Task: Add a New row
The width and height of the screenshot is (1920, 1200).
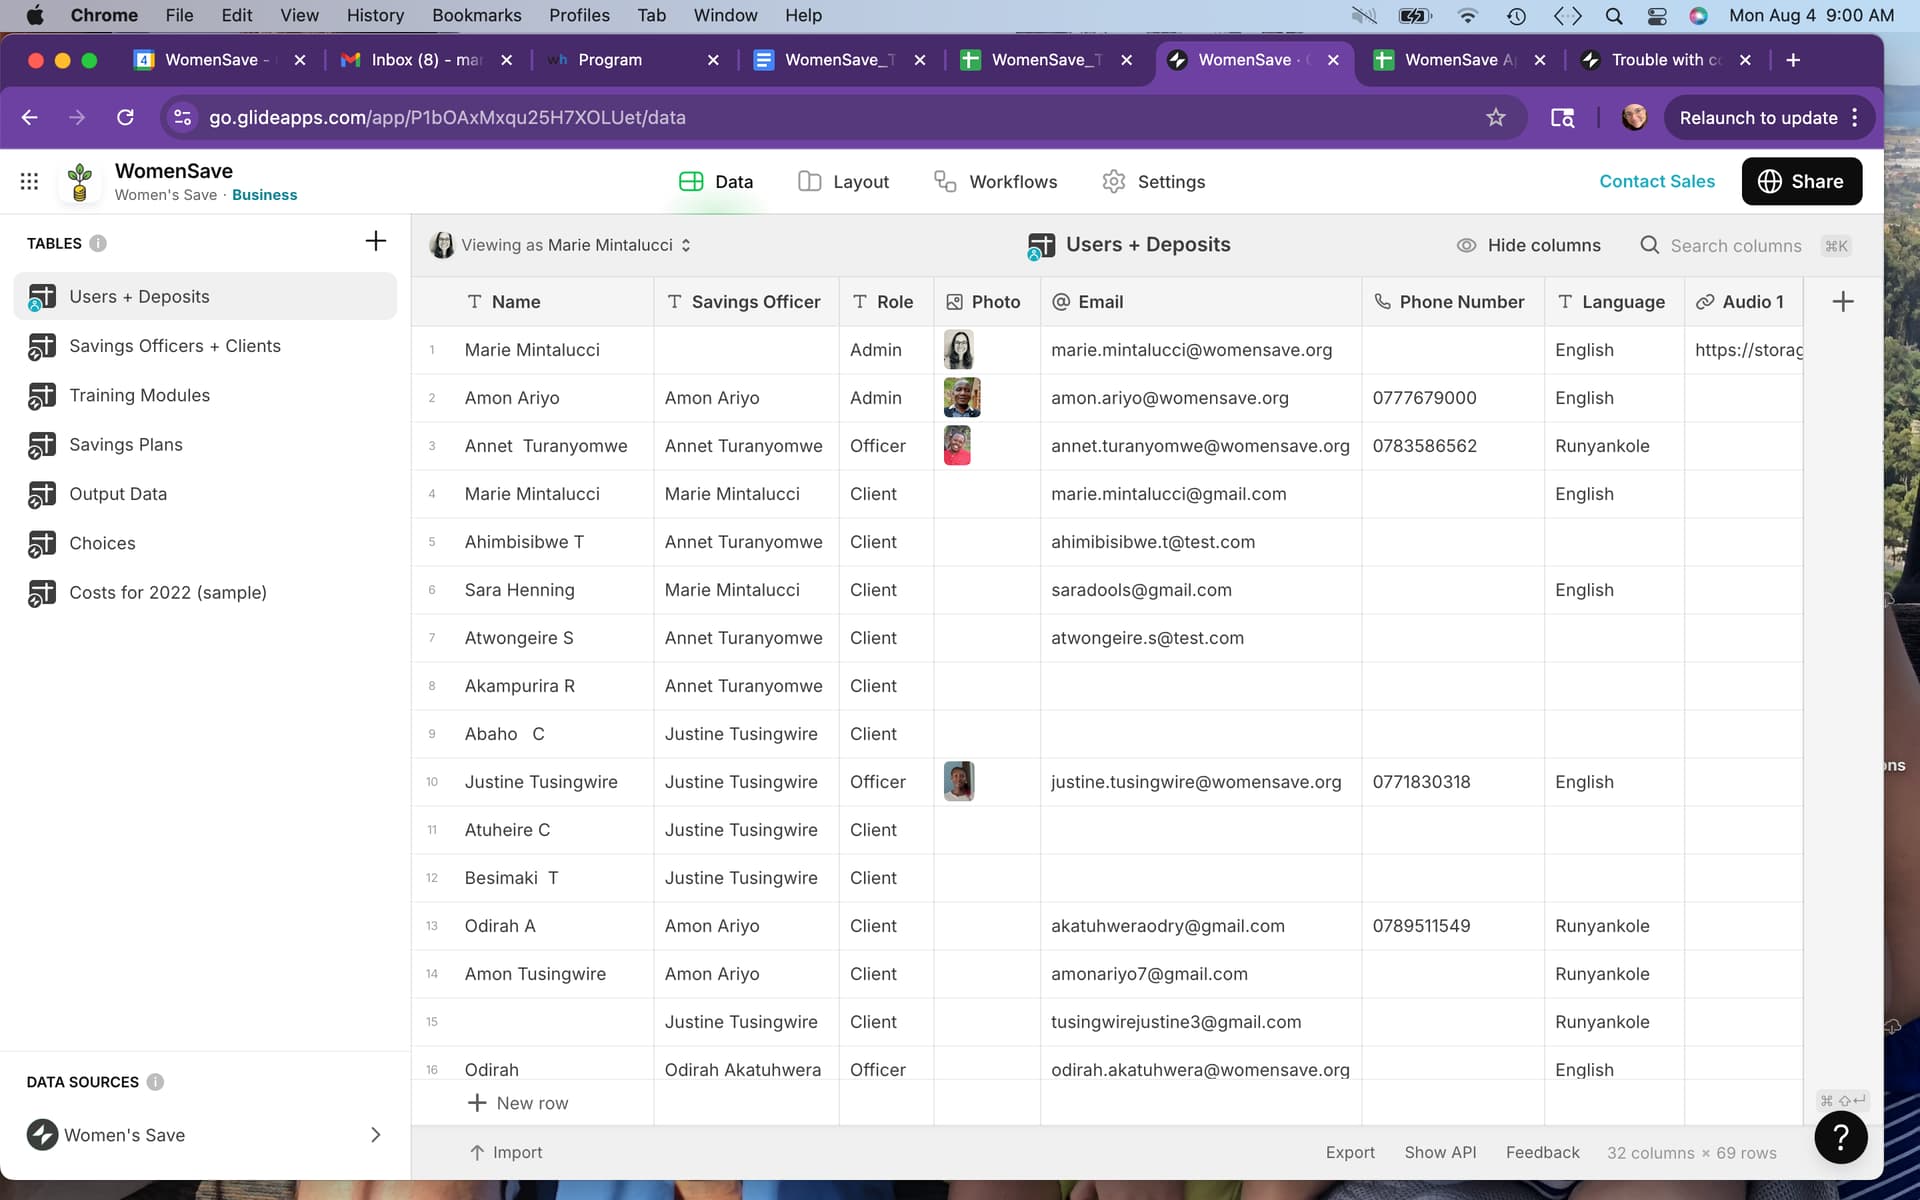Action: coord(518,1103)
